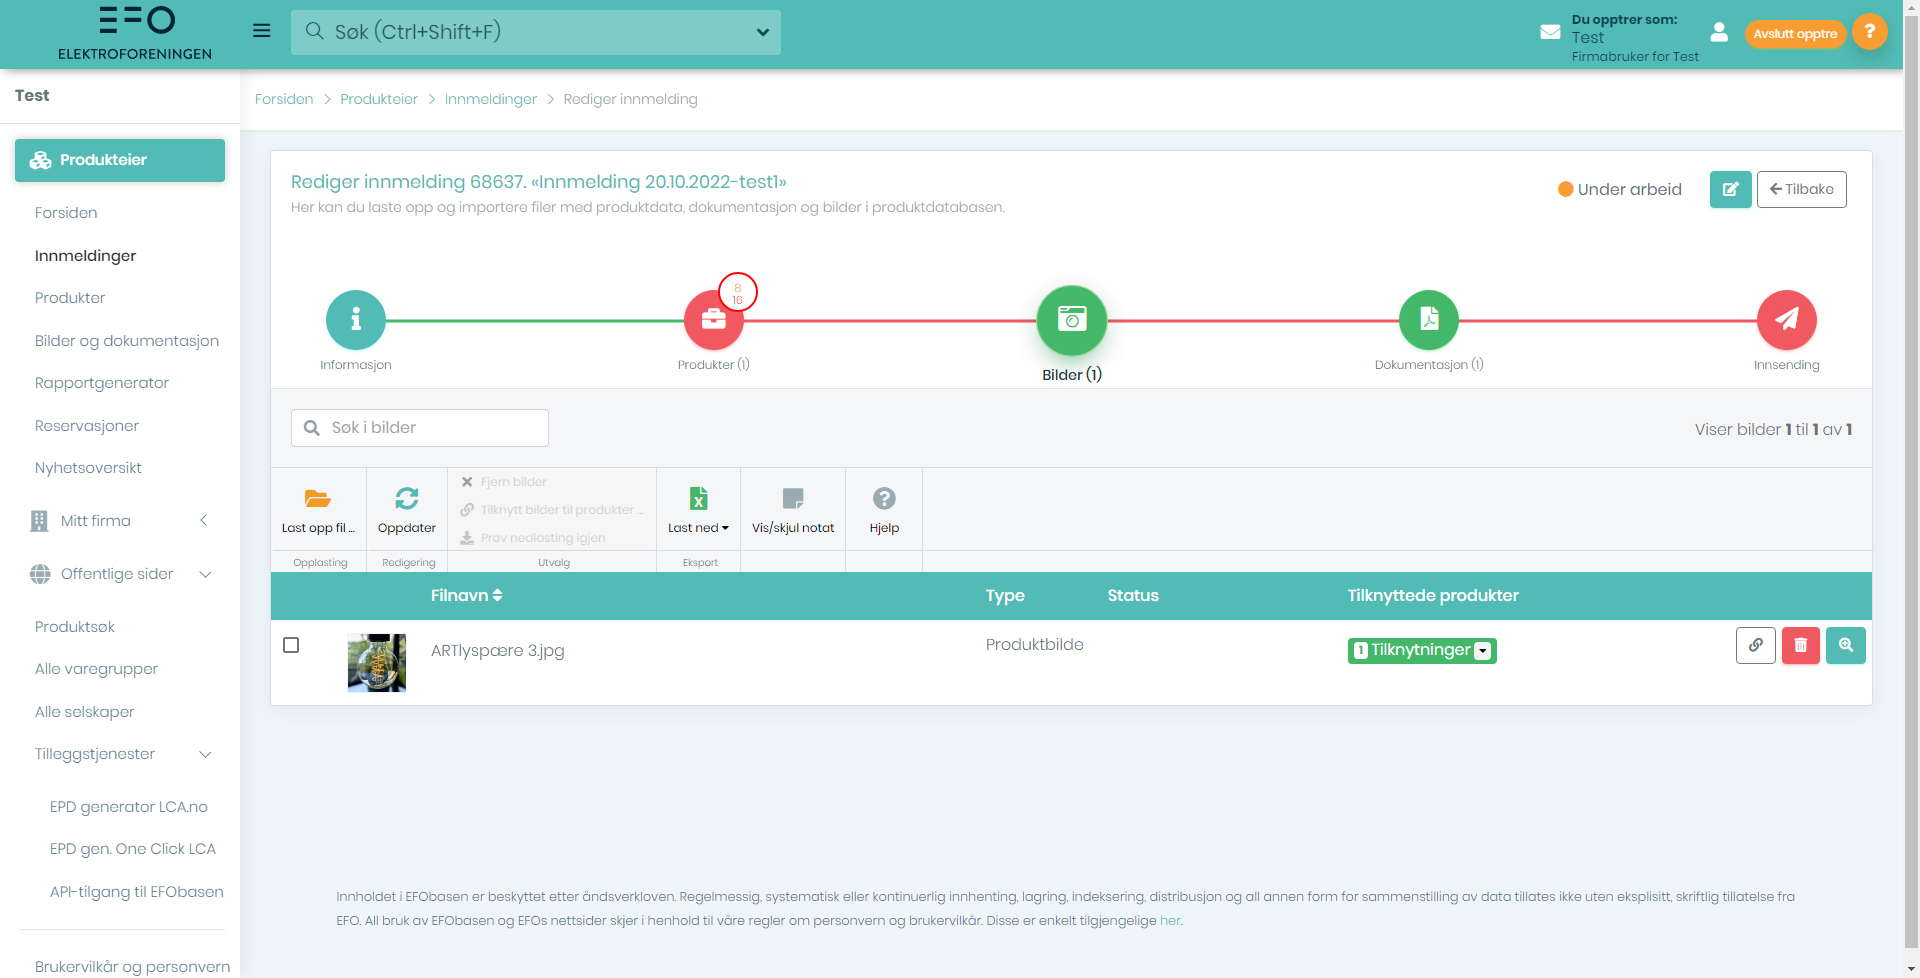Click the edit innmelding pencil icon
Screen dimensions: 1920x978
(1730, 189)
